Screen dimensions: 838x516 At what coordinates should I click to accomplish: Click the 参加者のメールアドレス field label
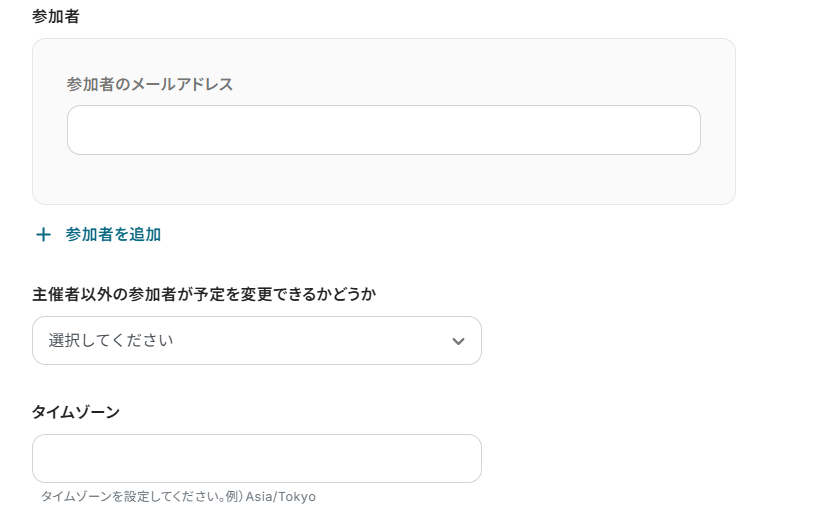click(x=150, y=84)
